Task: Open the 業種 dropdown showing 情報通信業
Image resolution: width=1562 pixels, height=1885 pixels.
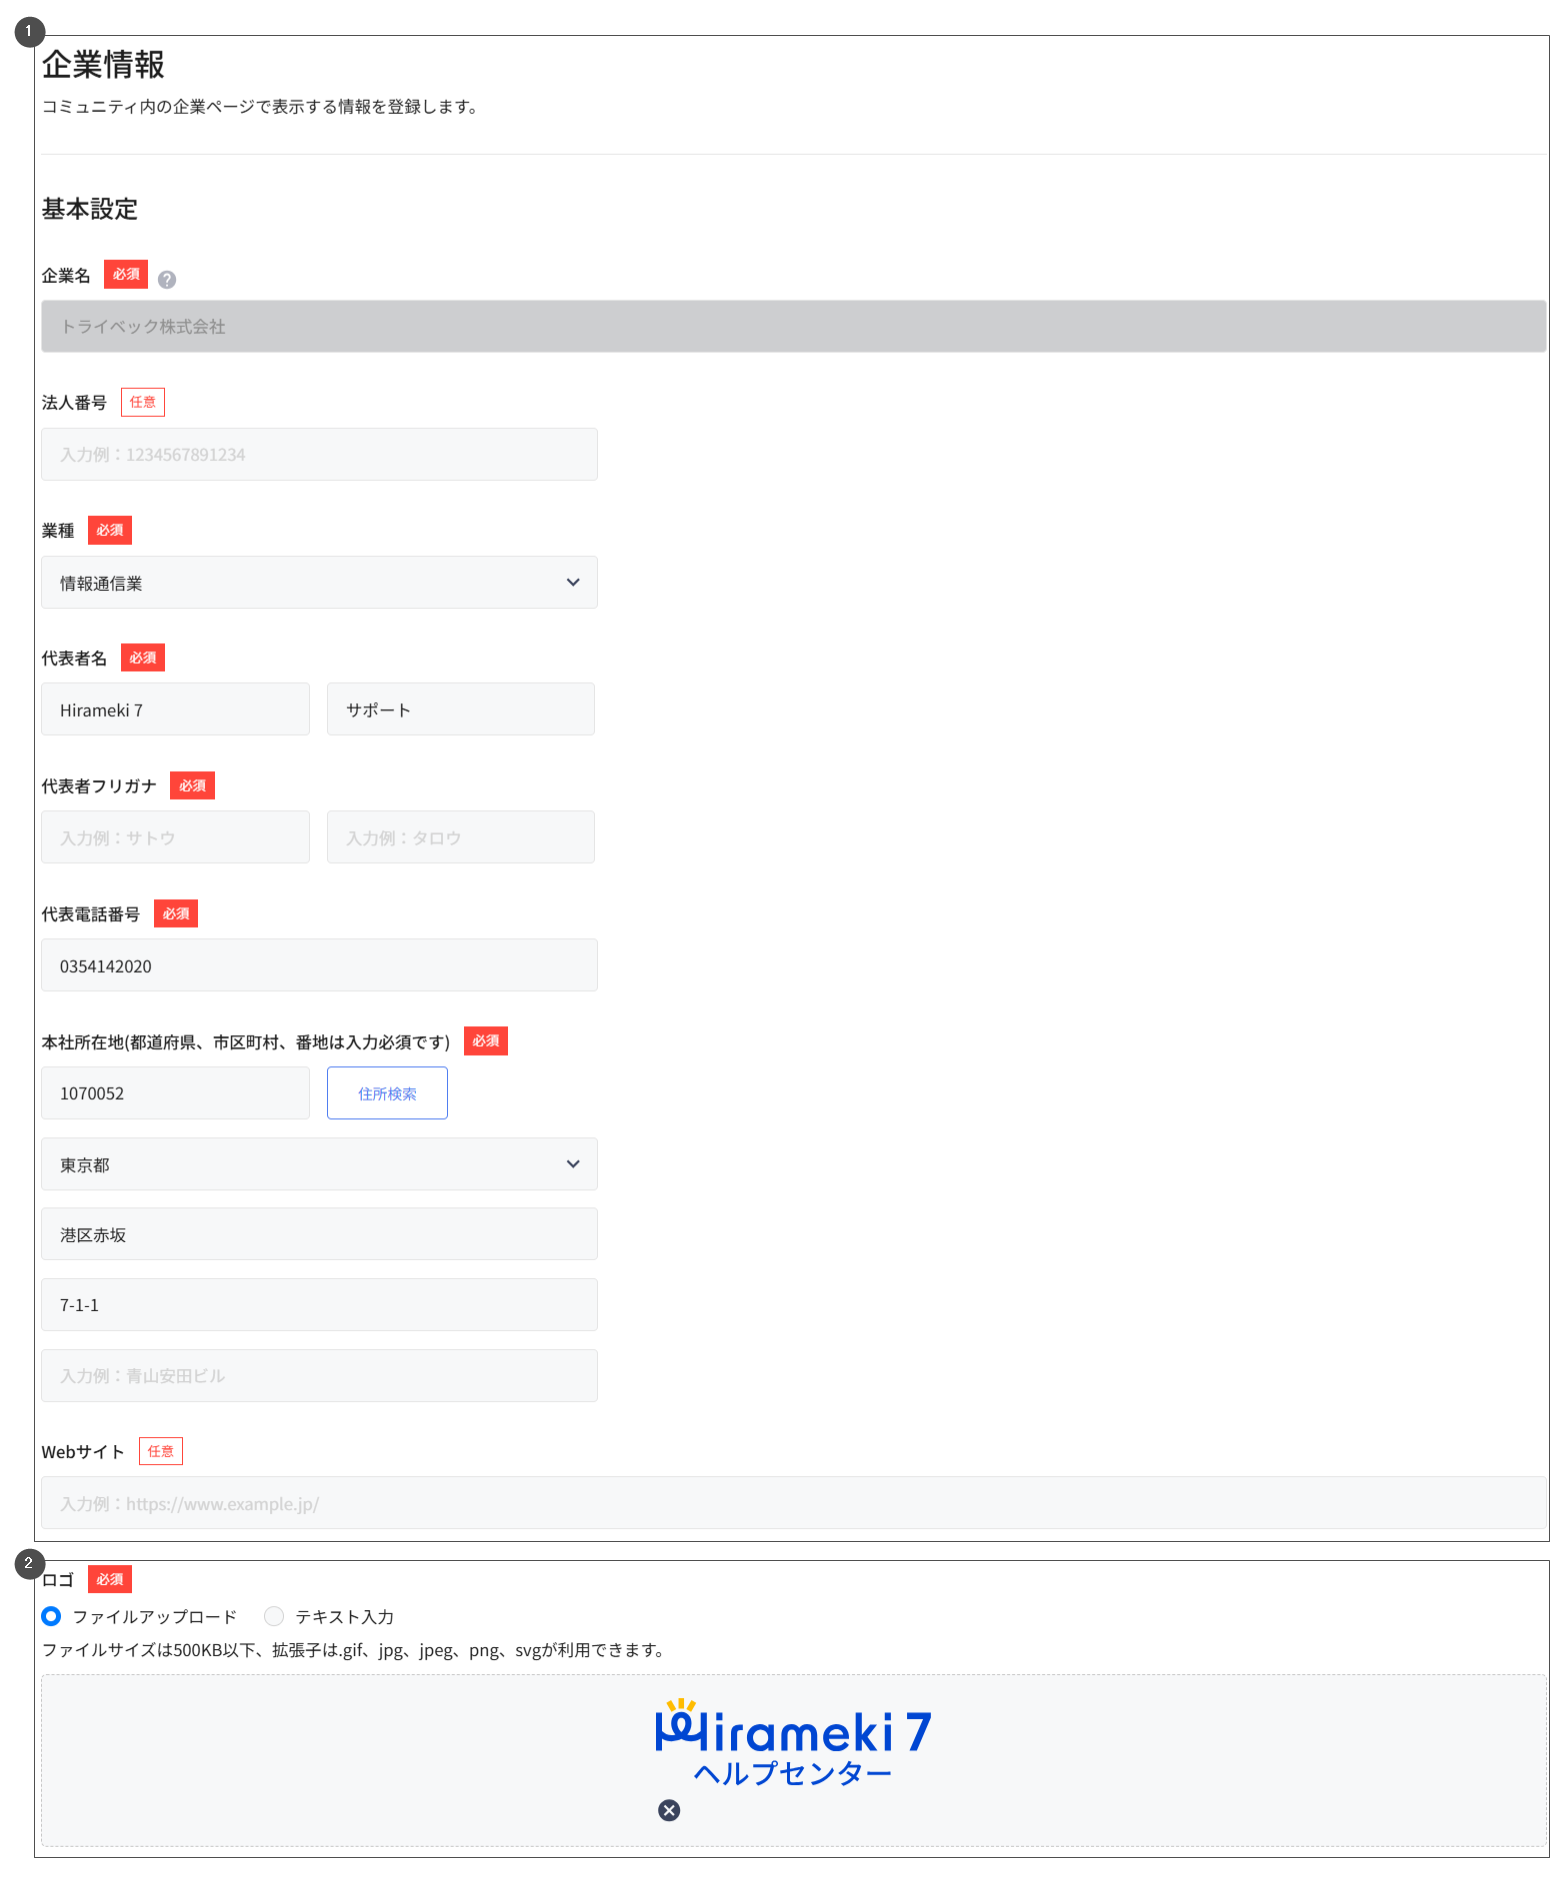Action: click(319, 582)
